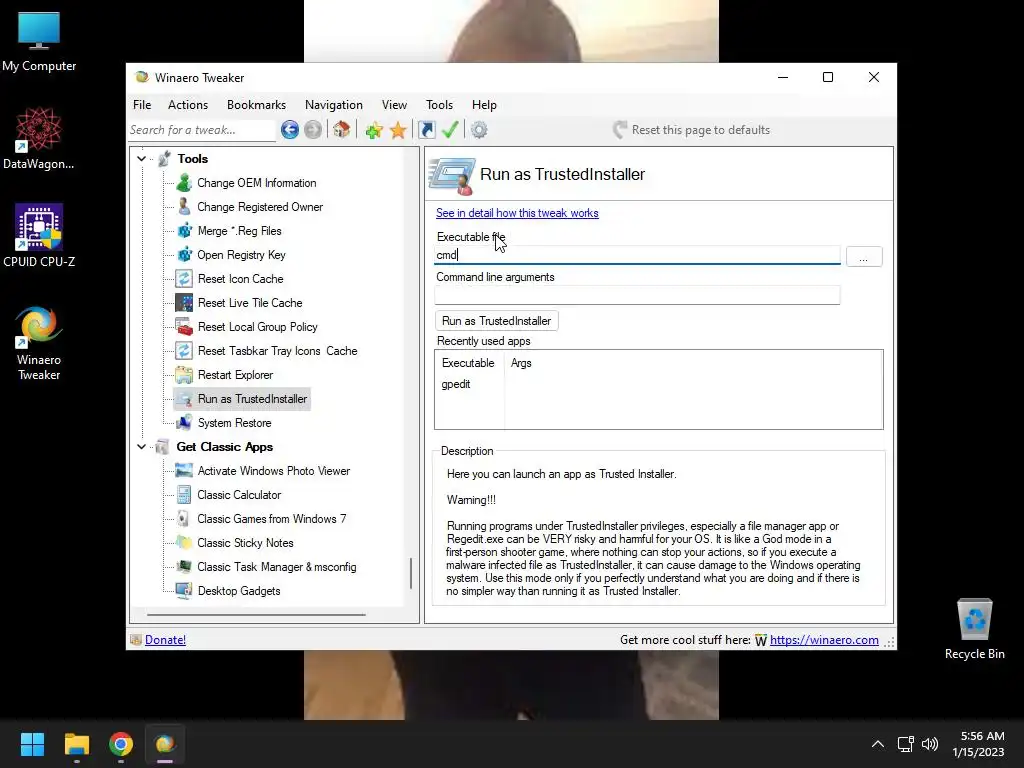Select gpedit in Recently used apps
Screen dimensions: 1024x768
click(456, 384)
